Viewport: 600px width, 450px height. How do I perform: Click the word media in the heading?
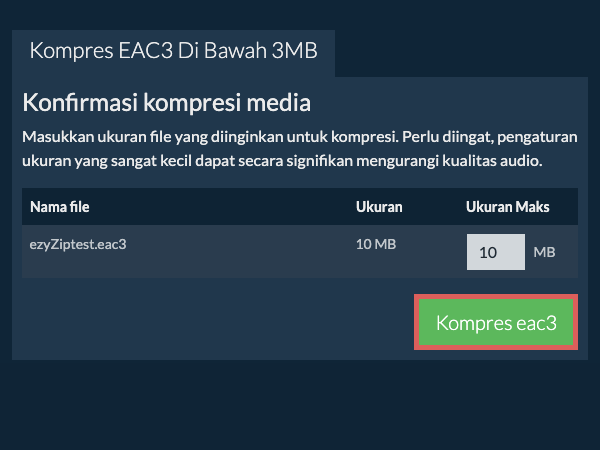tap(280, 102)
